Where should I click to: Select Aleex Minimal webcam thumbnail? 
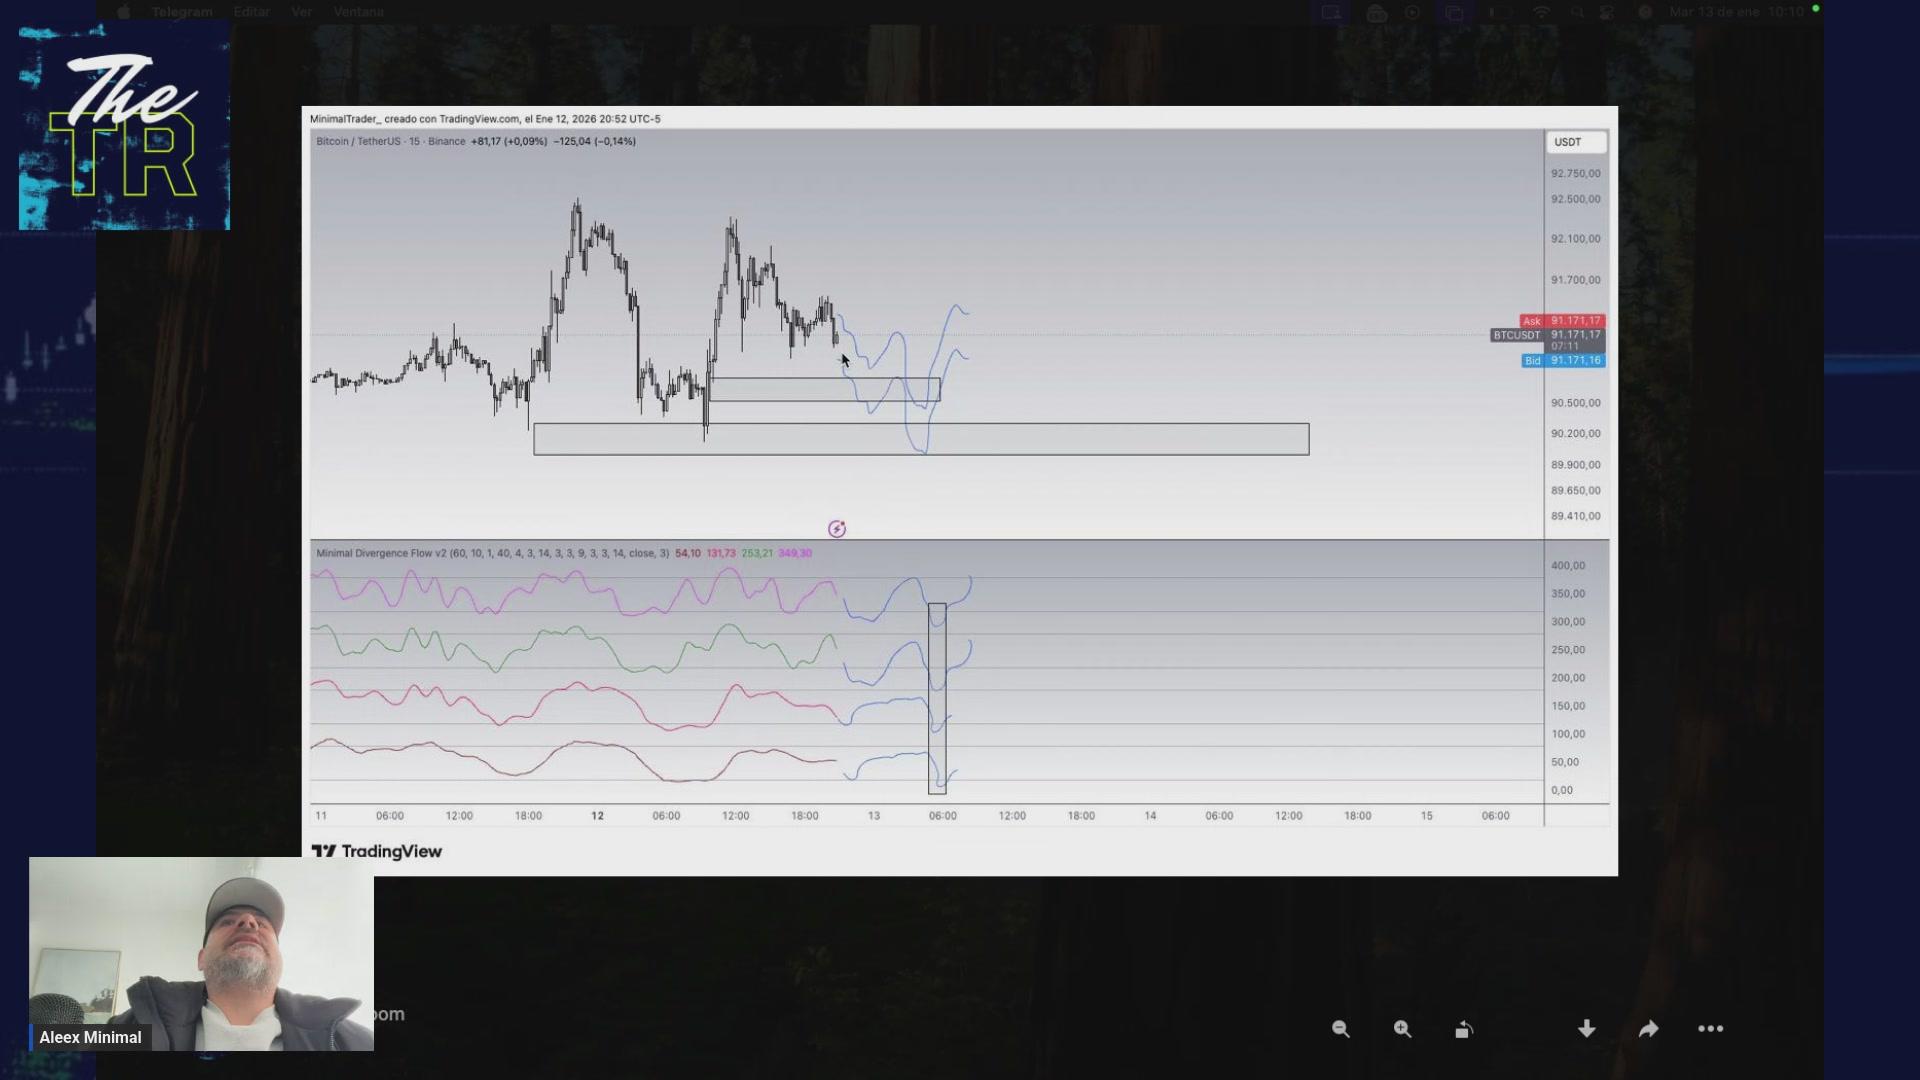(x=201, y=953)
